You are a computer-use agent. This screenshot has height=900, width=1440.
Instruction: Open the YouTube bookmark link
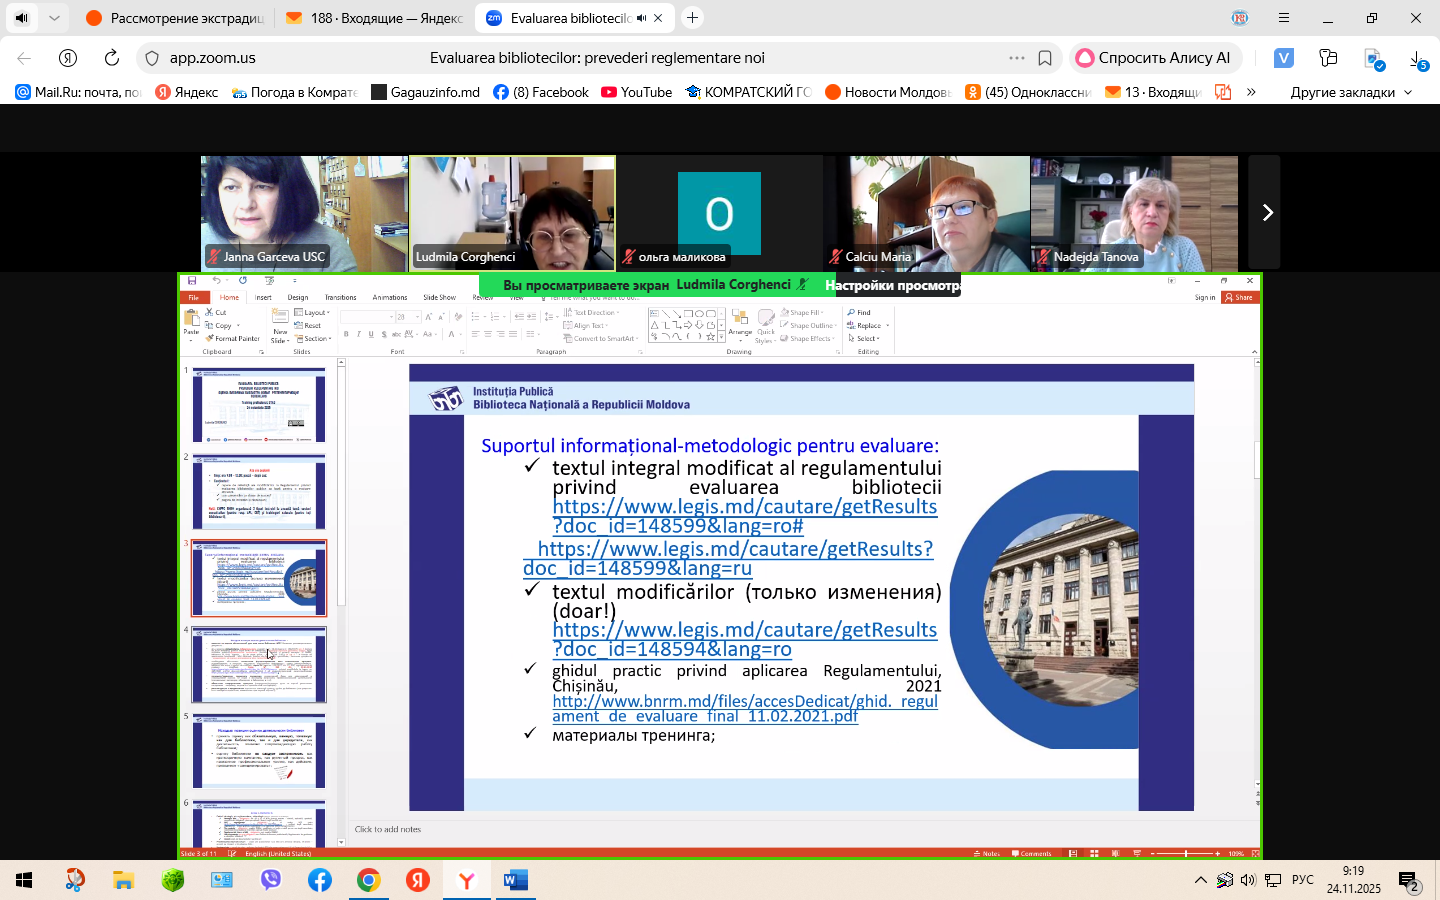pos(636,92)
